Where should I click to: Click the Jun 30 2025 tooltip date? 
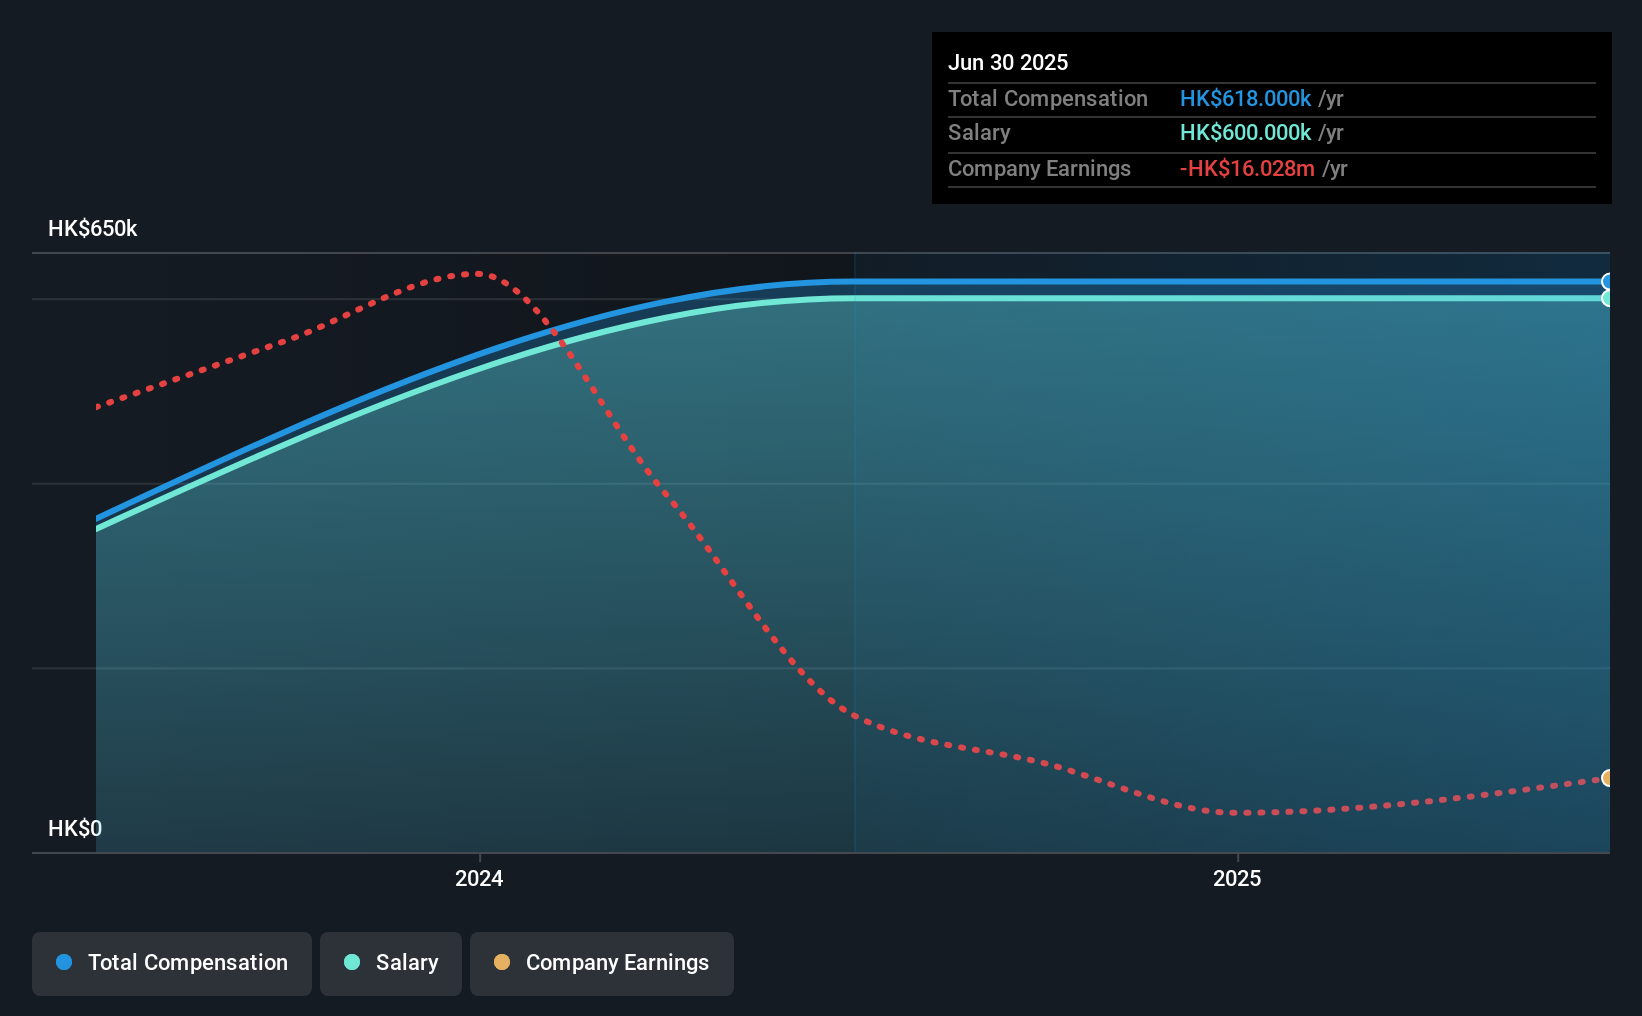point(1008,62)
